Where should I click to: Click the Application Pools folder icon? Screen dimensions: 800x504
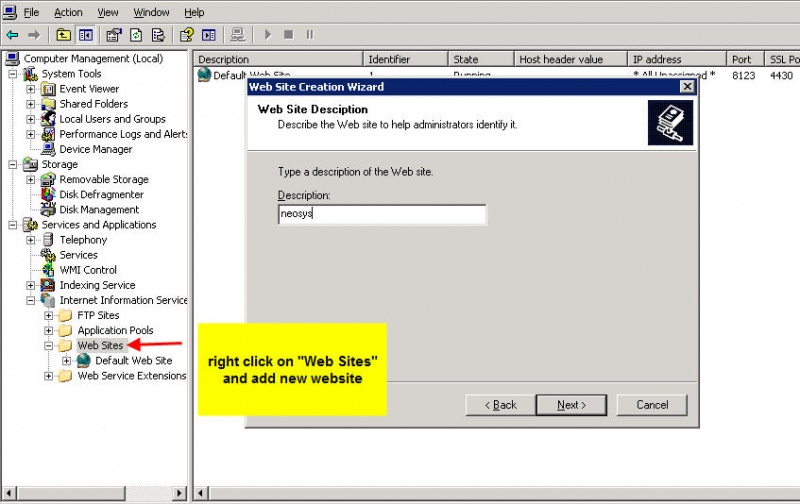pos(65,331)
